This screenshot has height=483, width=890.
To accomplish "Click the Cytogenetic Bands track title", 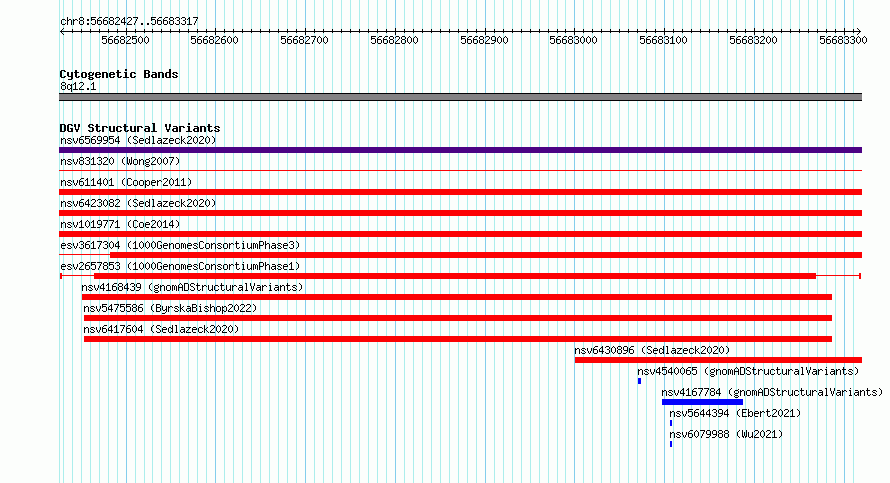I will pos(119,74).
